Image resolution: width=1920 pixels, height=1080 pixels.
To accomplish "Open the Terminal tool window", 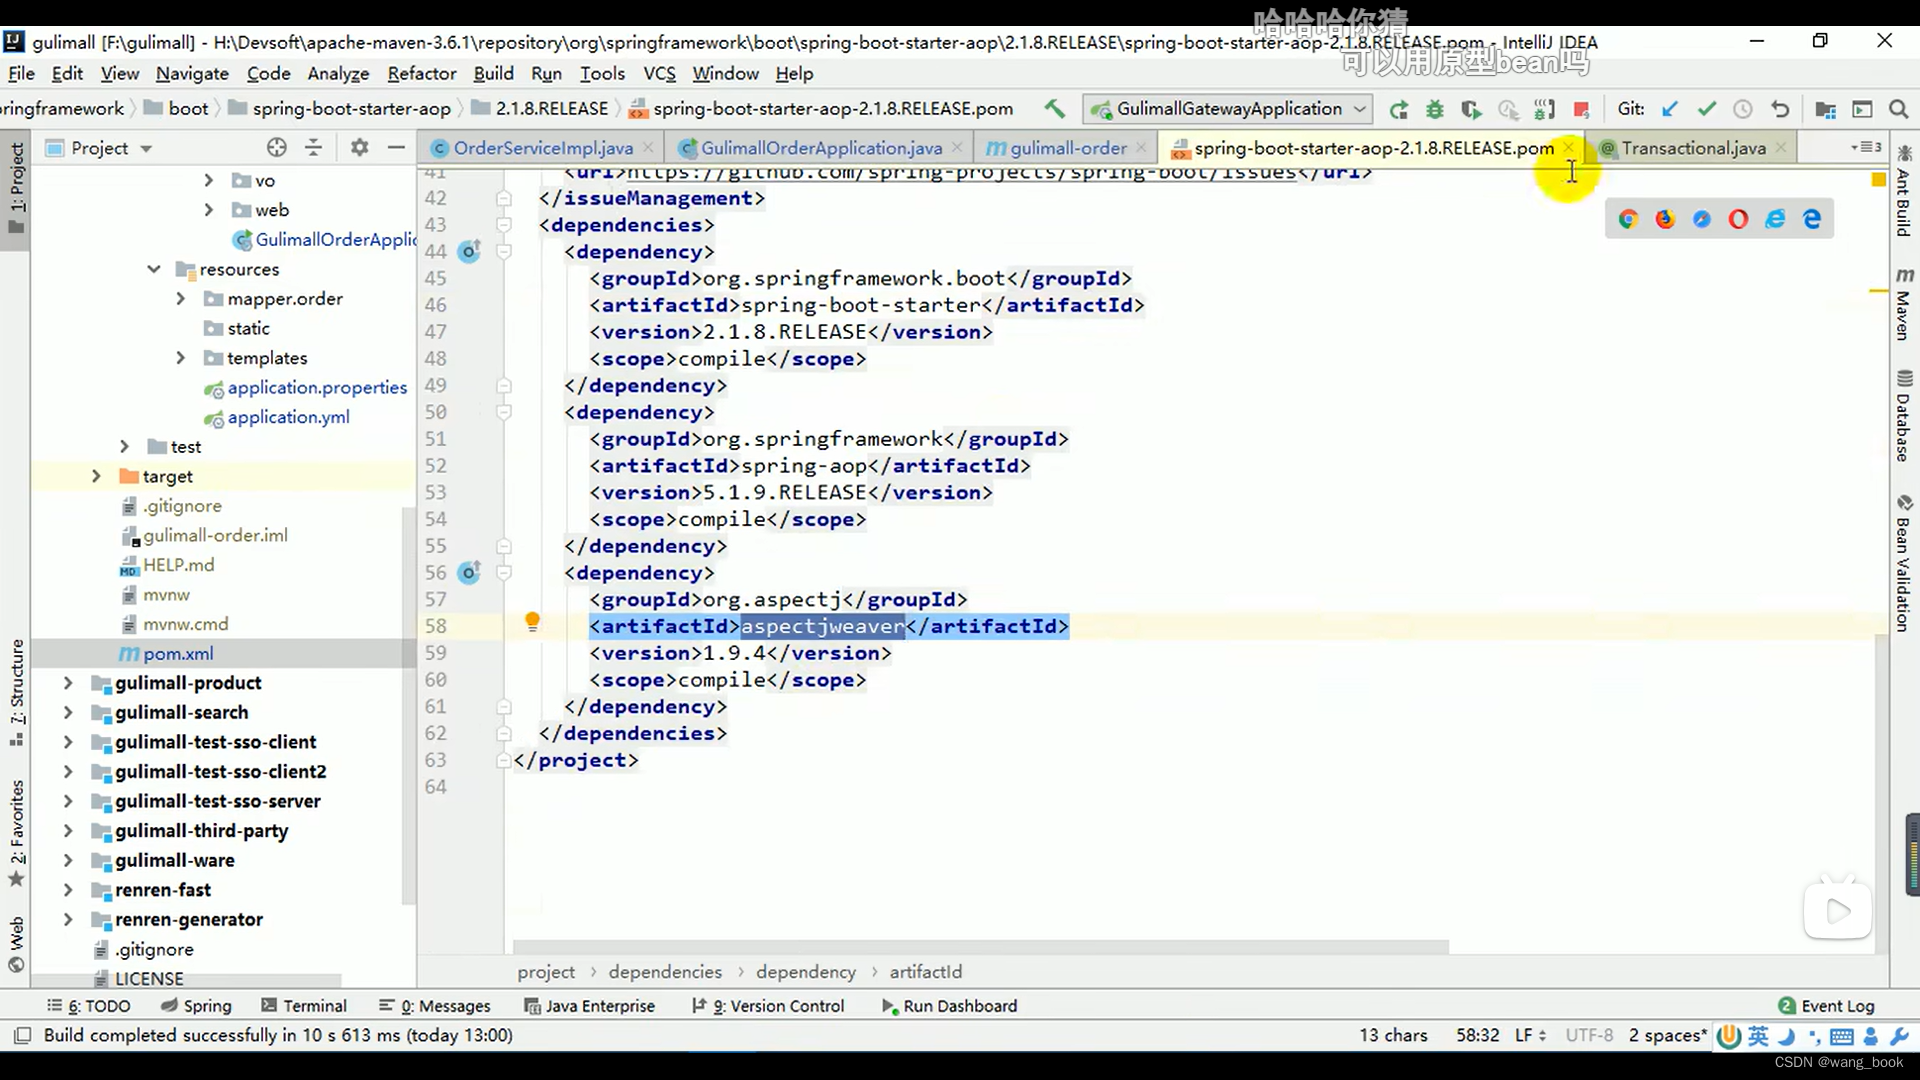I will (x=314, y=1005).
